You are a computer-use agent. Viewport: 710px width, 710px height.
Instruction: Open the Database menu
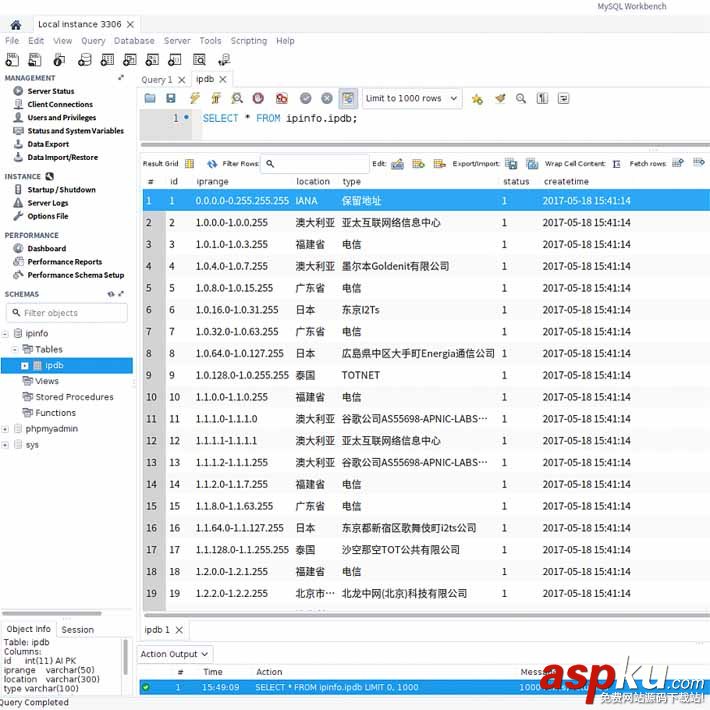(x=134, y=41)
